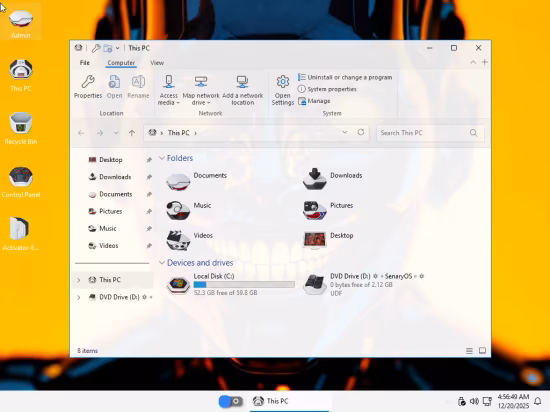Viewport: 550px width, 412px height.
Task: Open the Access media dropdown
Action: point(169,90)
